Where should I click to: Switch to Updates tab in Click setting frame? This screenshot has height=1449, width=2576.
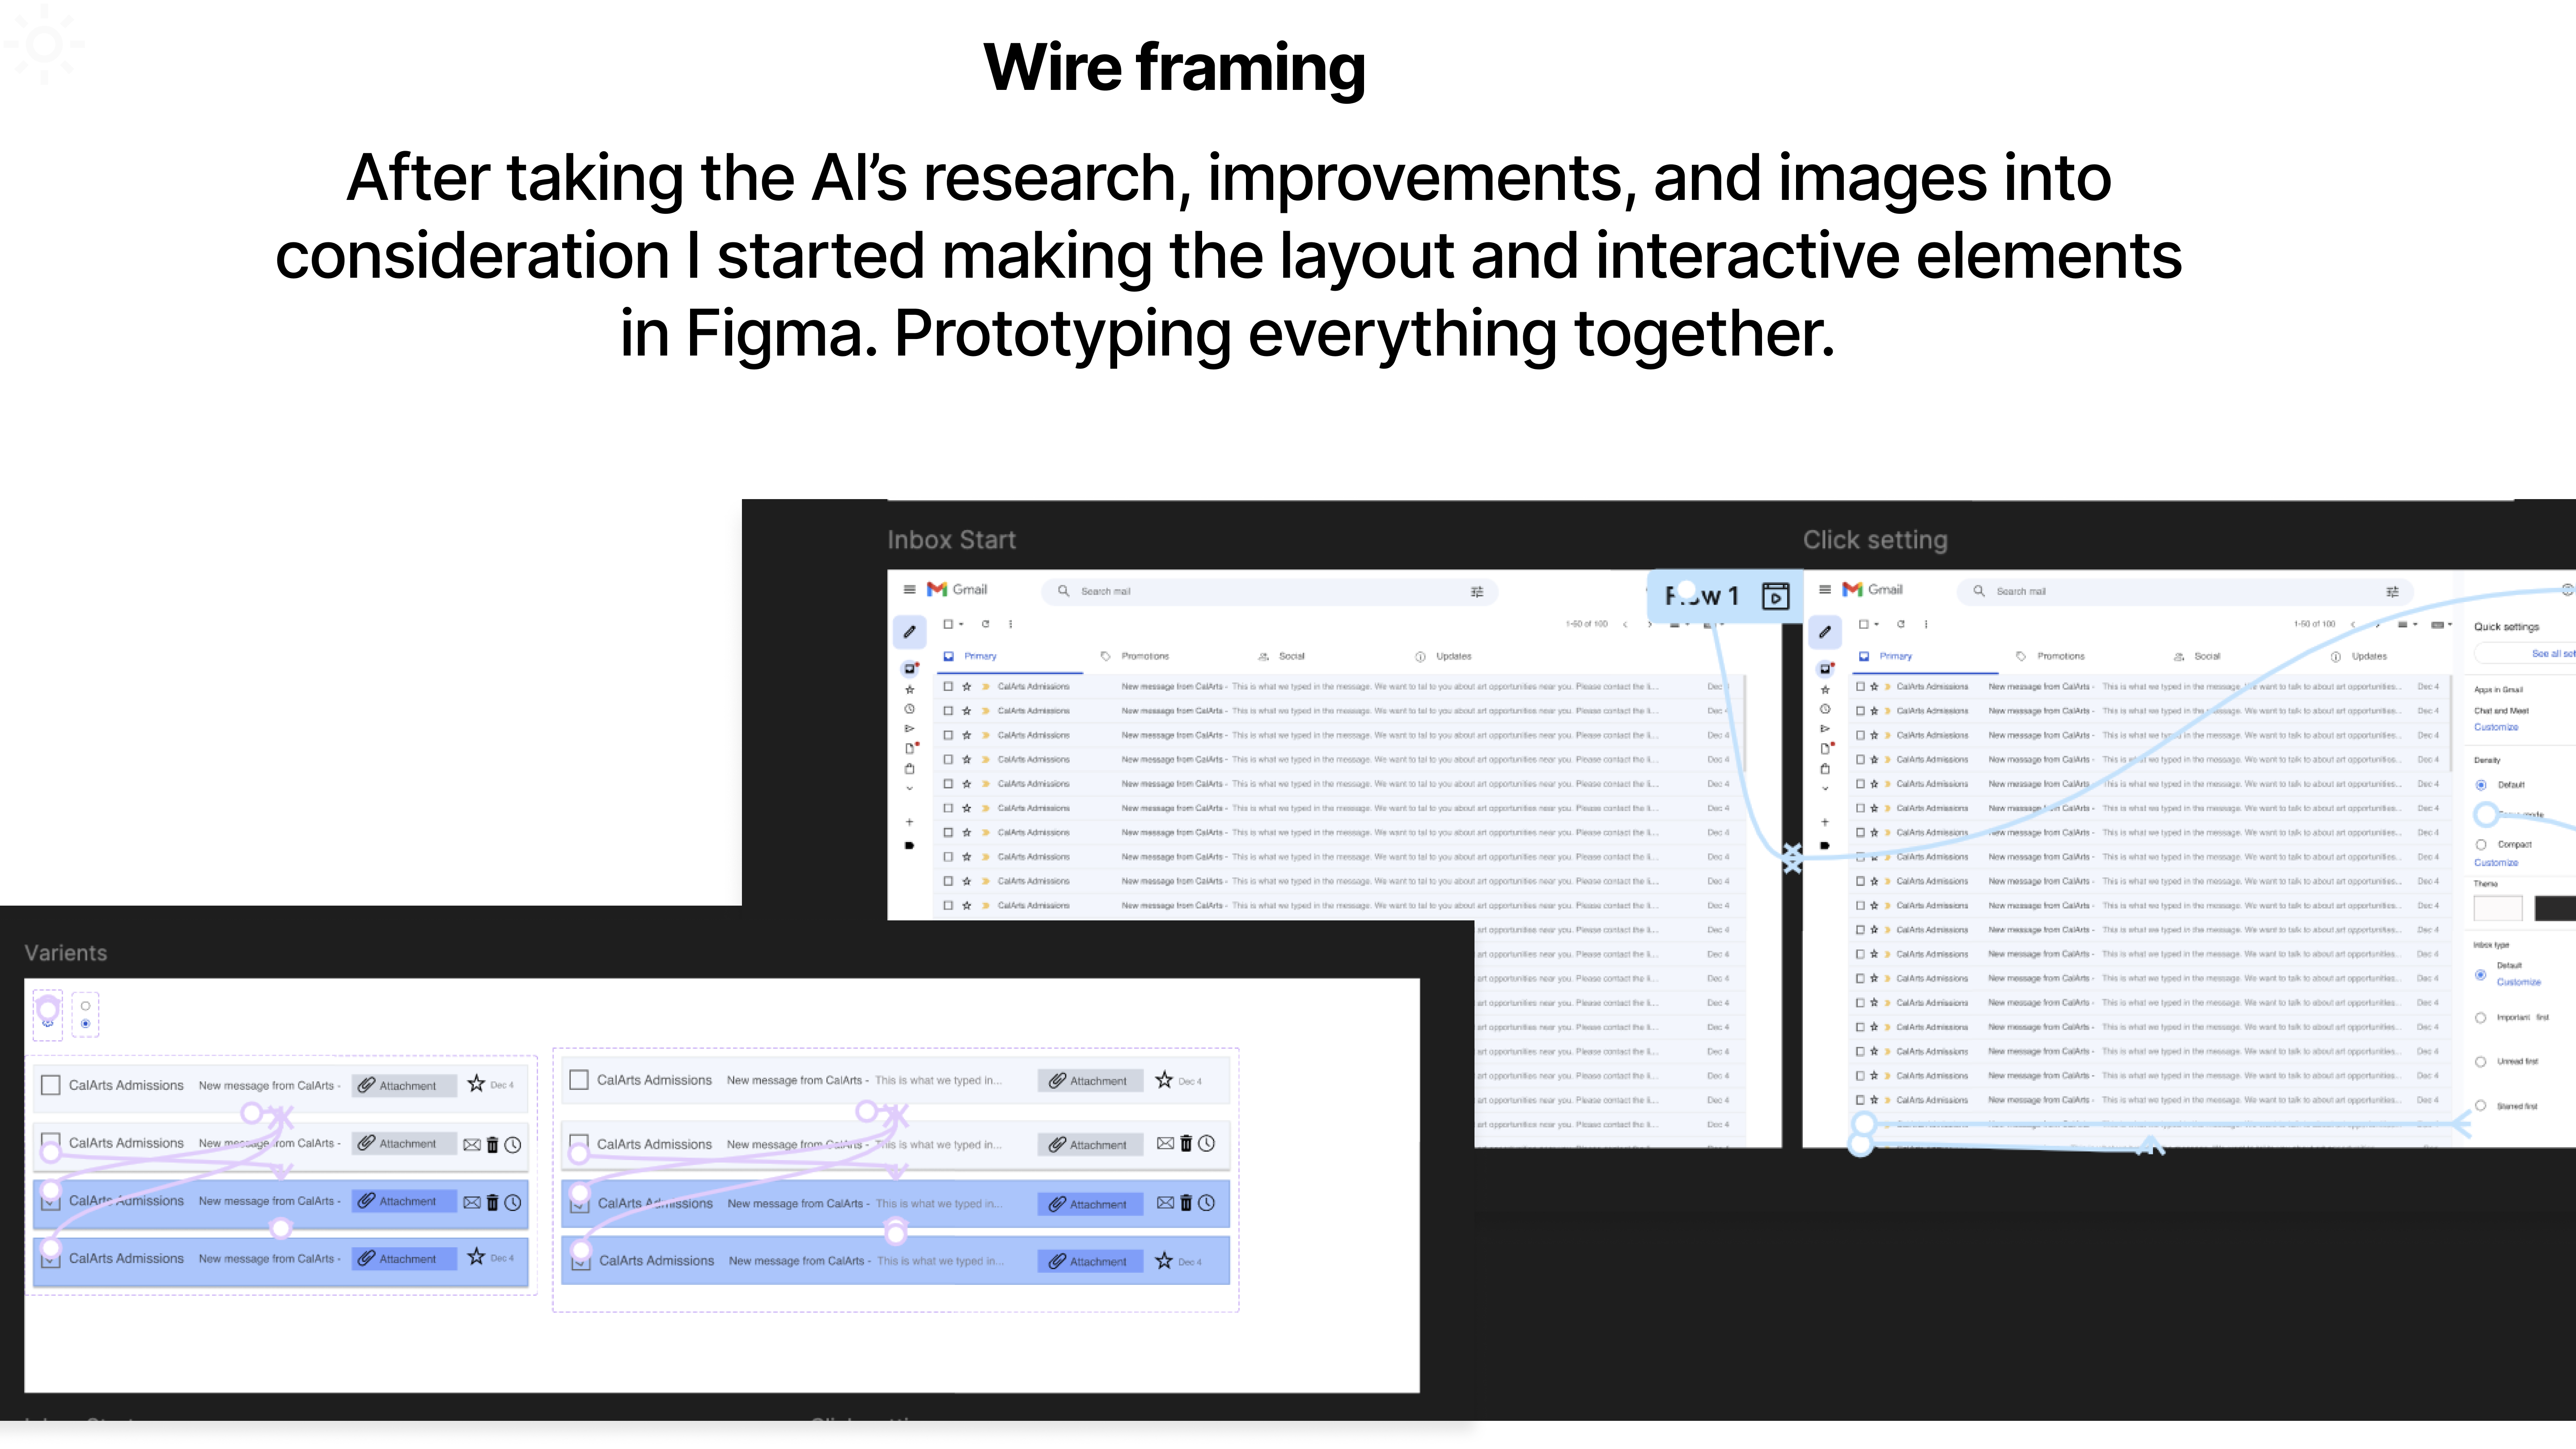2360,656
